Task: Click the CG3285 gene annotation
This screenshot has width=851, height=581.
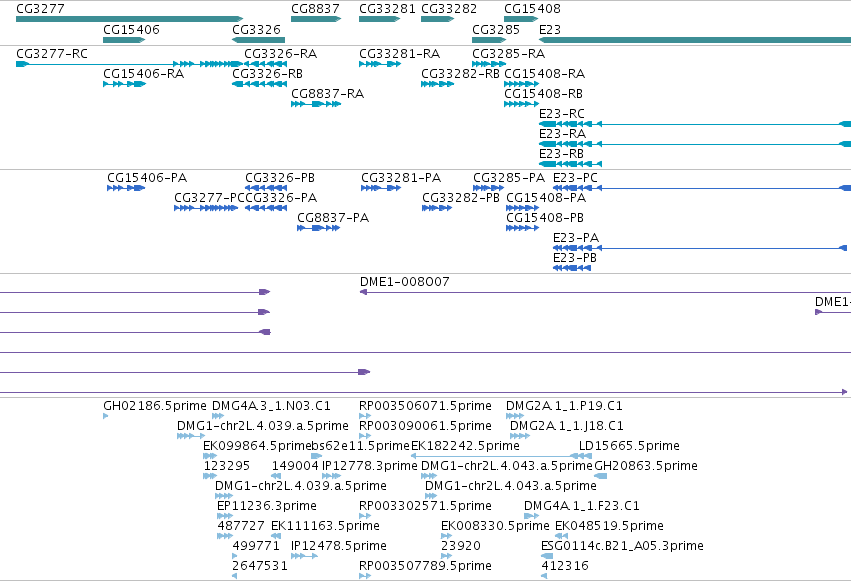Action: (x=489, y=40)
